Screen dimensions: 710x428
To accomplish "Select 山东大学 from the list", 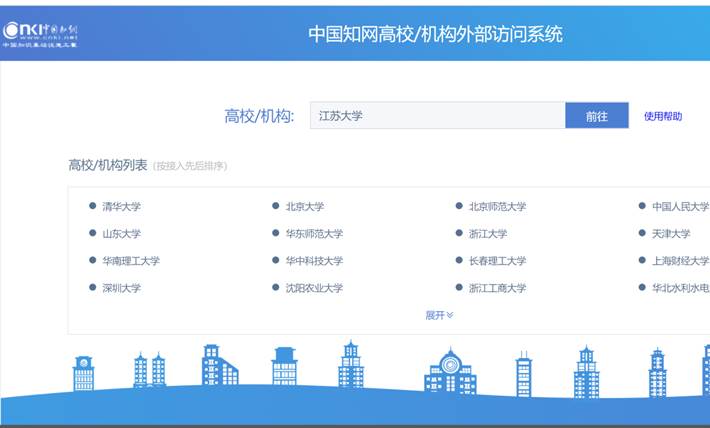I will click(121, 234).
